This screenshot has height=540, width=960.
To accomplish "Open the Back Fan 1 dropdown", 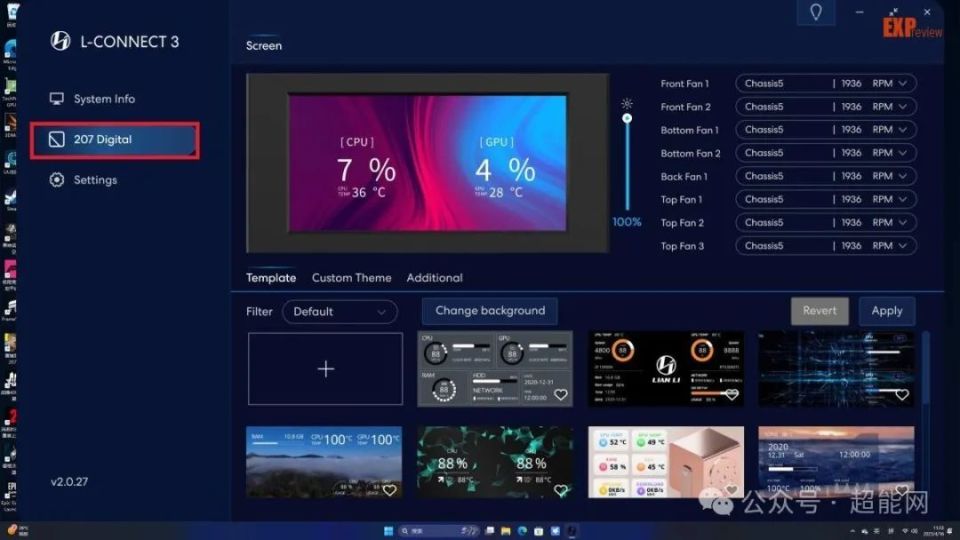I will coord(826,176).
